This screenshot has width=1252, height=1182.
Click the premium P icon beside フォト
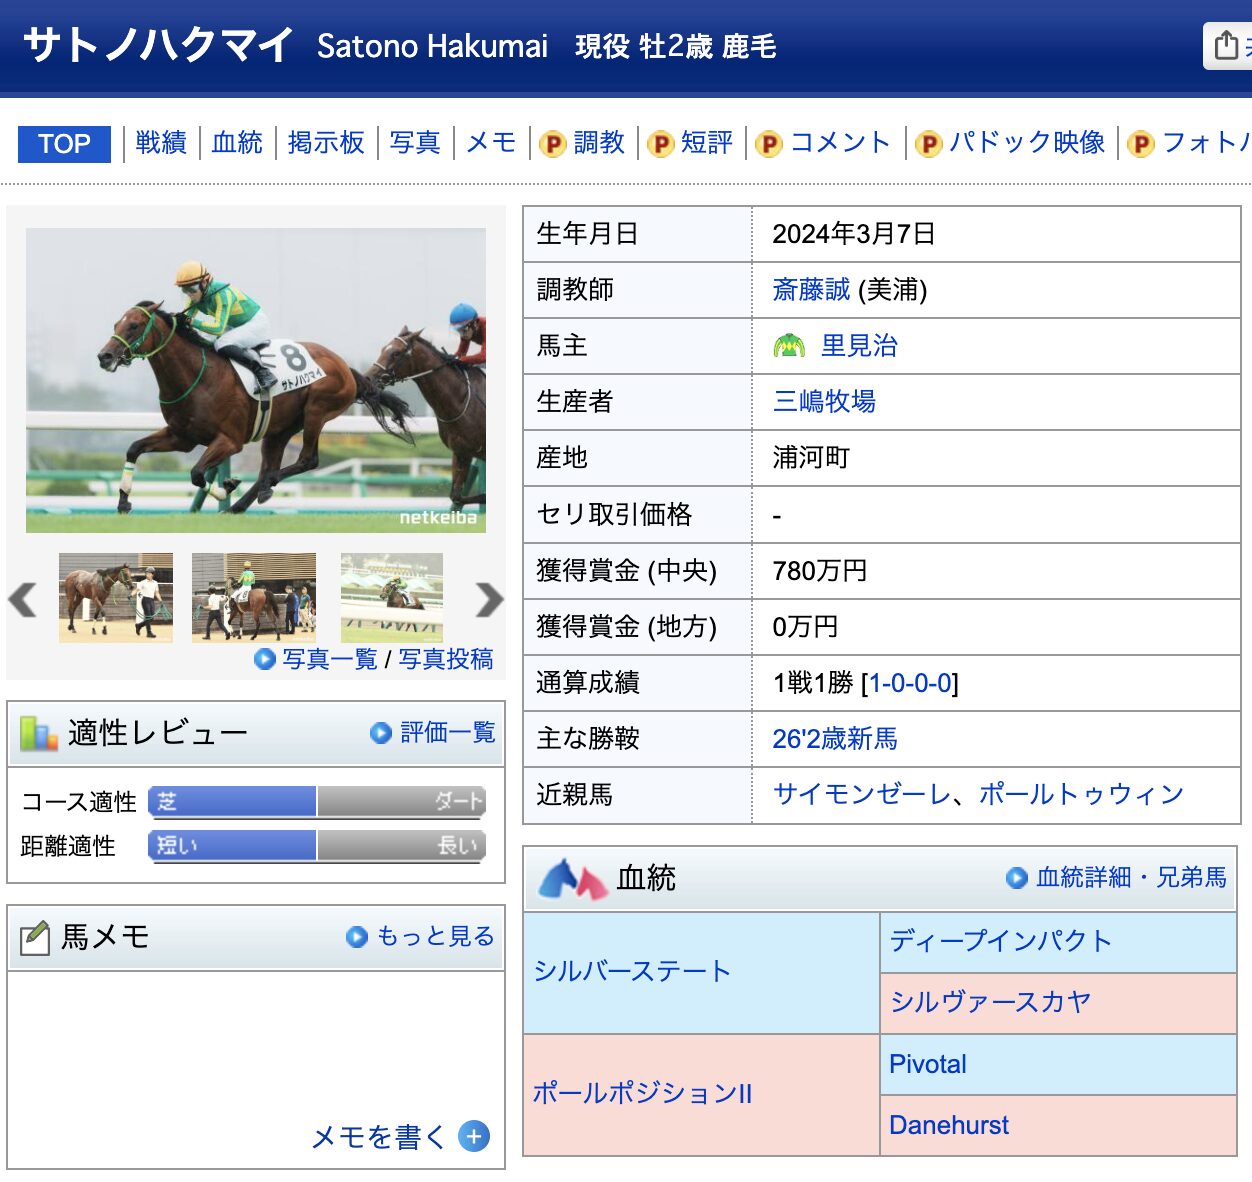click(x=1141, y=145)
